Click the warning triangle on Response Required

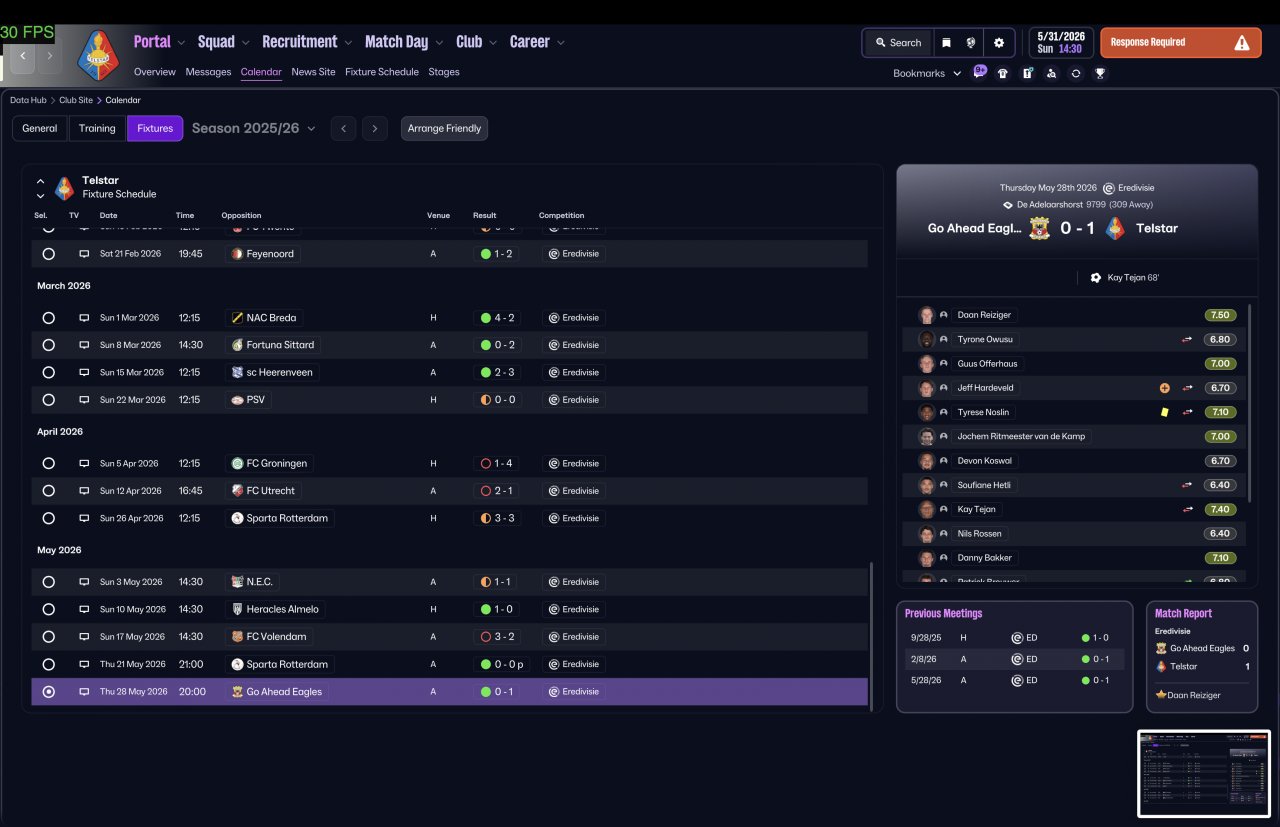point(1242,43)
